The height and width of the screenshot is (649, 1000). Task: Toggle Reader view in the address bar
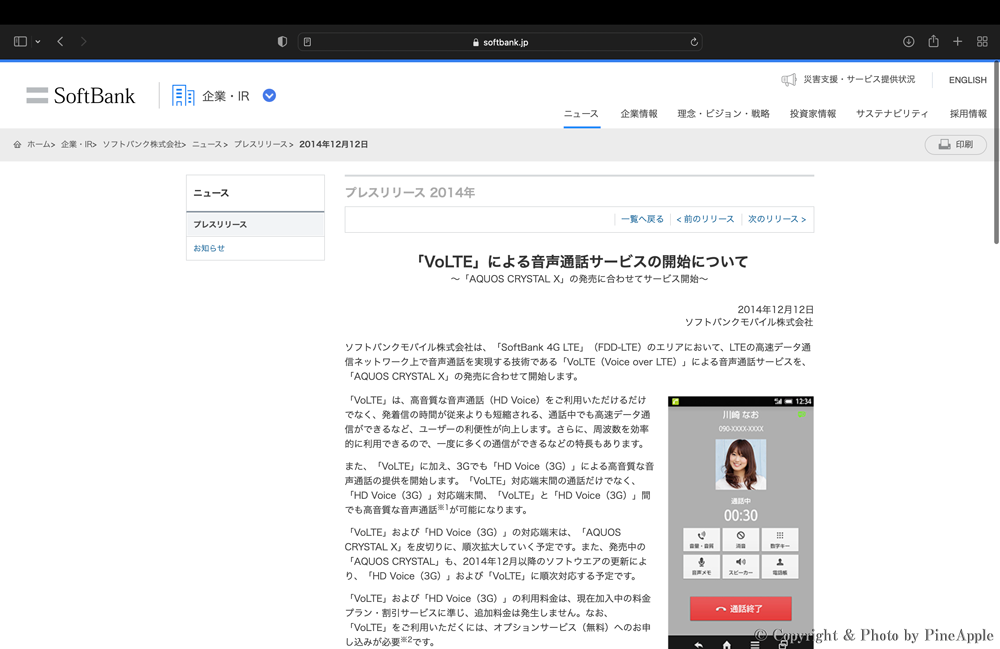pyautogui.click(x=308, y=41)
